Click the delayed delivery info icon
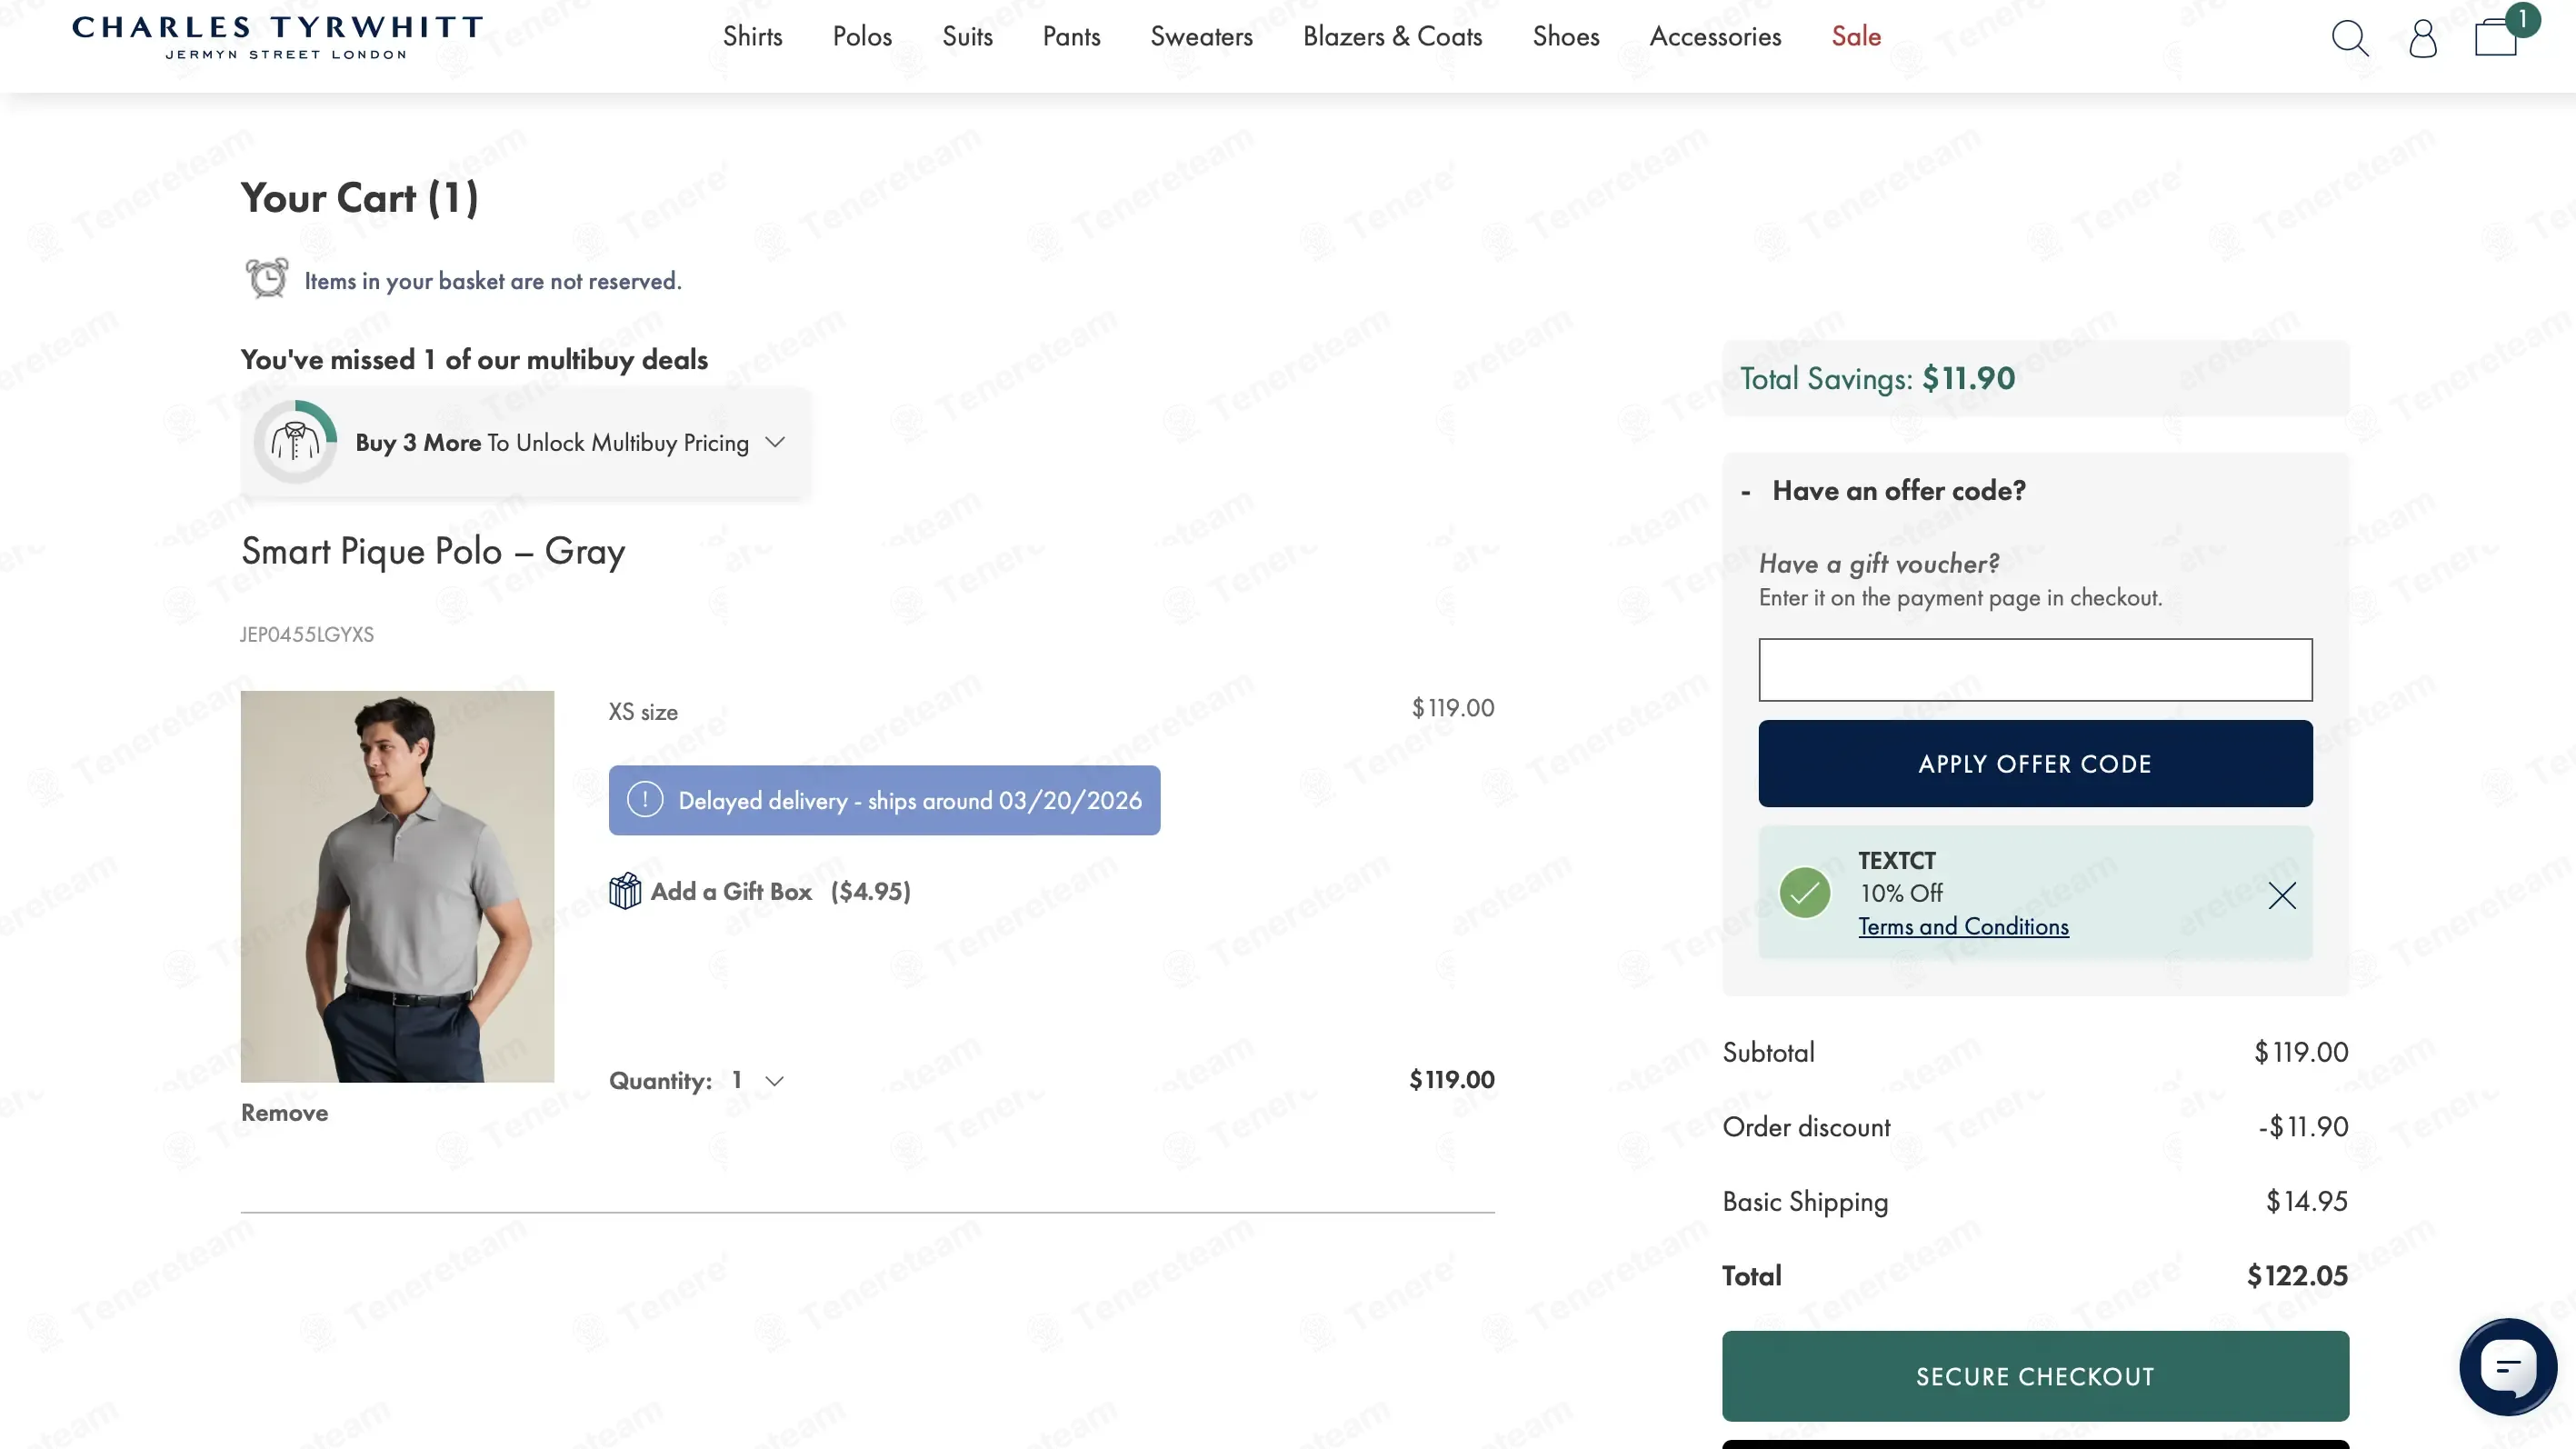The width and height of the screenshot is (2576, 1449). 645,799
